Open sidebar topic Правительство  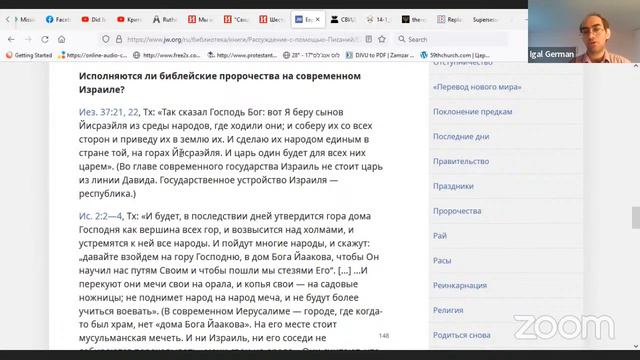[x=461, y=162]
